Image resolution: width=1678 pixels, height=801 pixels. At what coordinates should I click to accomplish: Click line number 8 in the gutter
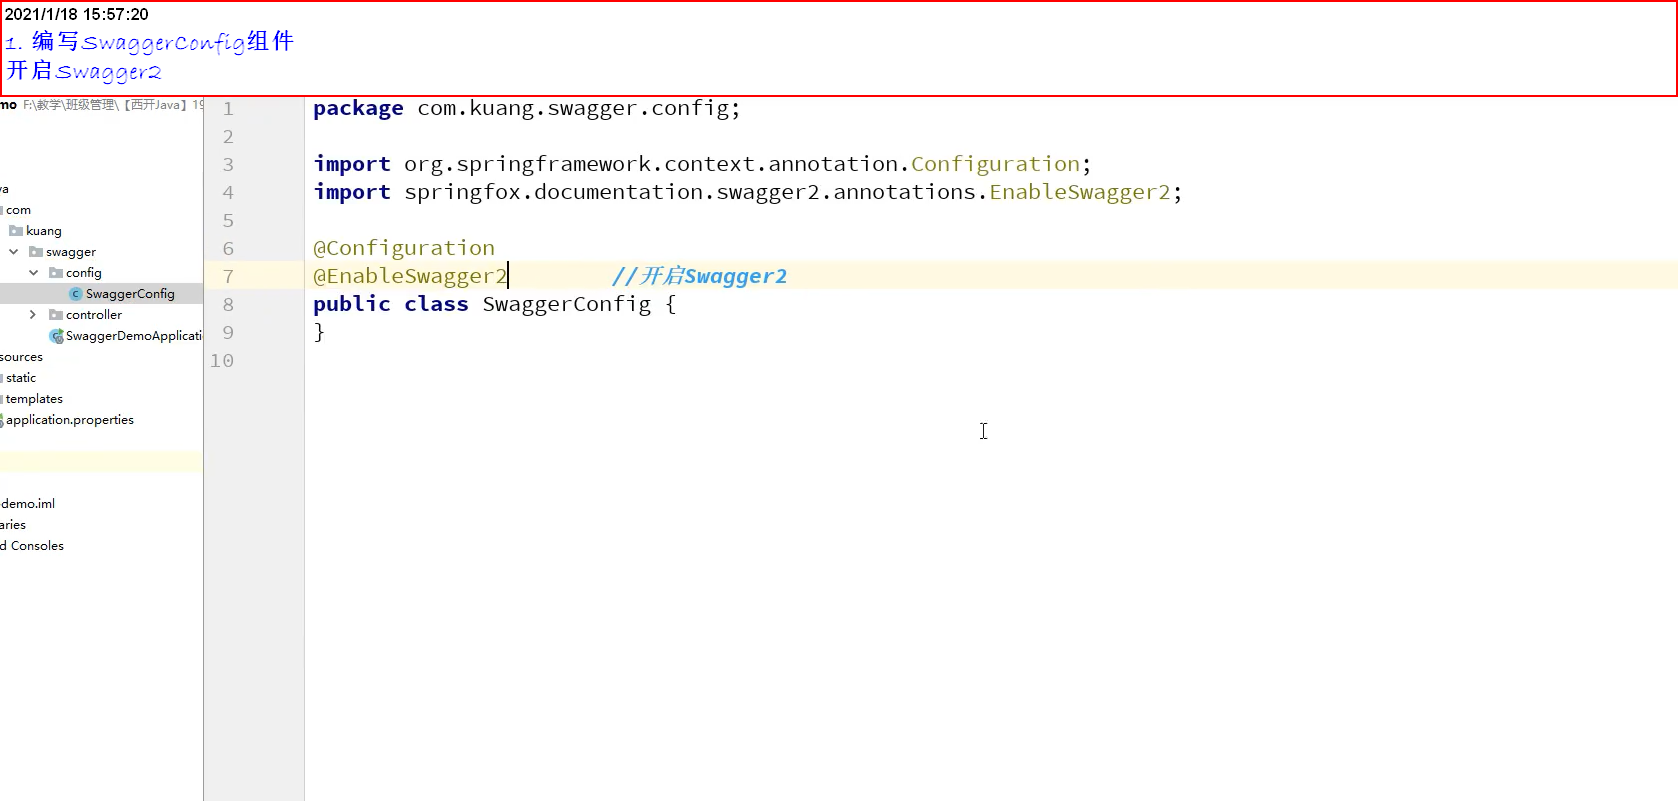228,304
